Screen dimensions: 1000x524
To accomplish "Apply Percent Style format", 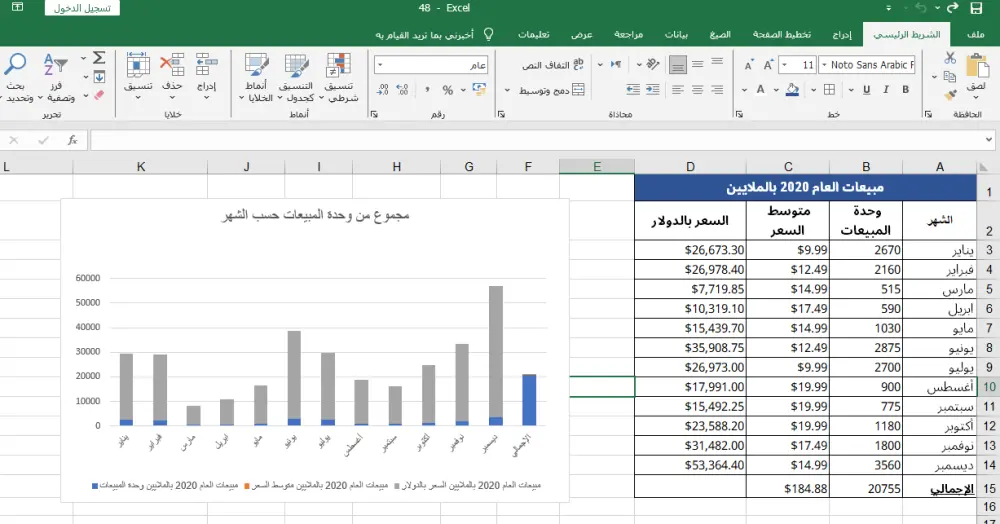I will pyautogui.click(x=448, y=91).
